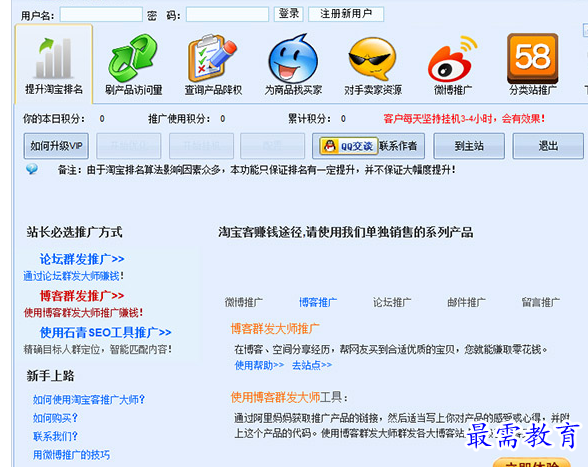The width and height of the screenshot is (588, 467).
Task: Switch to the 博客推广 sub-tab
Action: [x=318, y=302]
